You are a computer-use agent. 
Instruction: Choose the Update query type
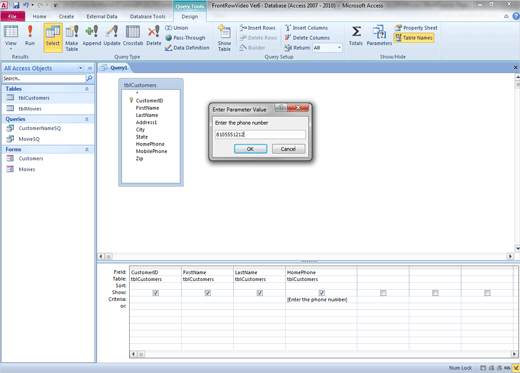pos(112,35)
